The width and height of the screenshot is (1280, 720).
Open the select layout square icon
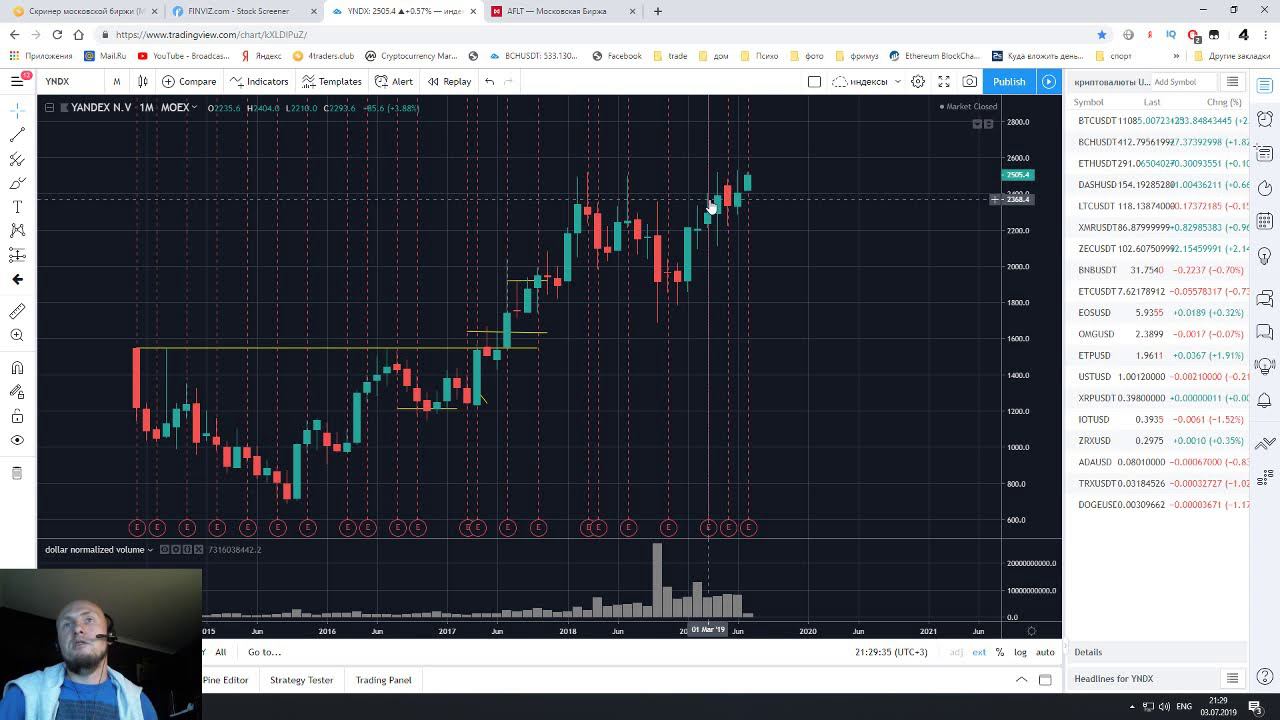pyautogui.click(x=814, y=81)
